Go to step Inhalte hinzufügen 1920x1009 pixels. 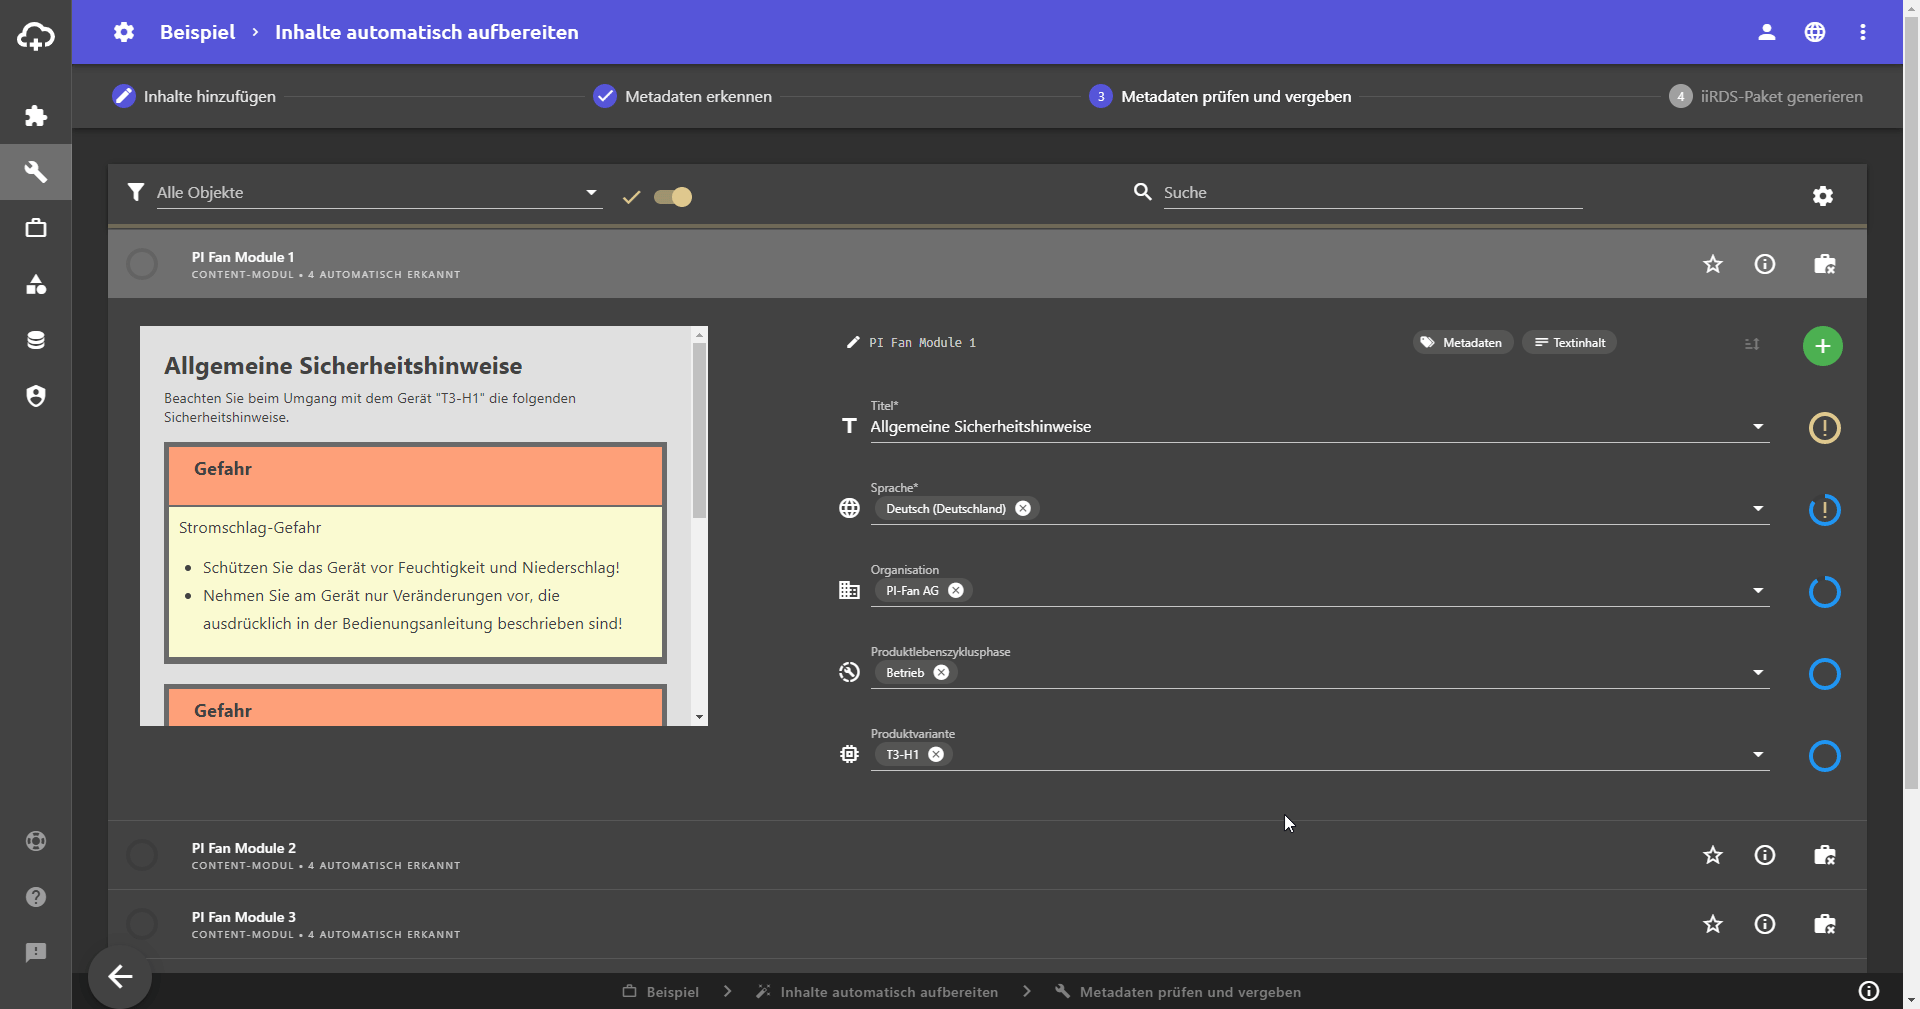[x=194, y=96]
